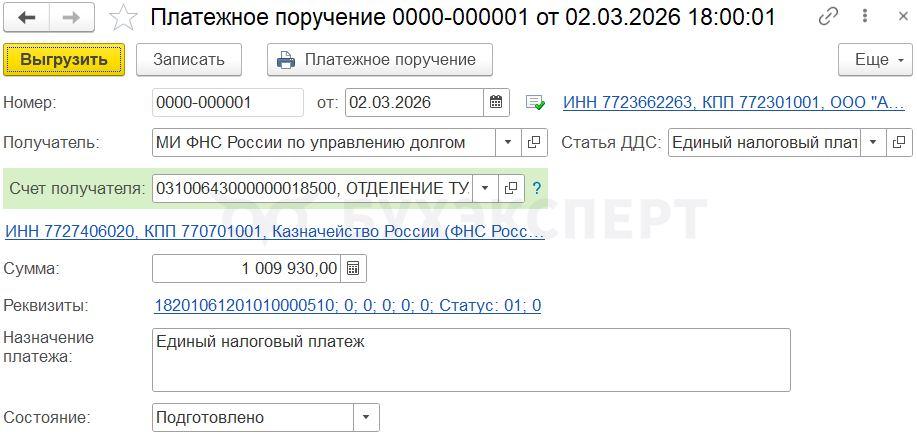Open Получатель record with open-form icon
This screenshot has width=917, height=440.
[x=535, y=142]
